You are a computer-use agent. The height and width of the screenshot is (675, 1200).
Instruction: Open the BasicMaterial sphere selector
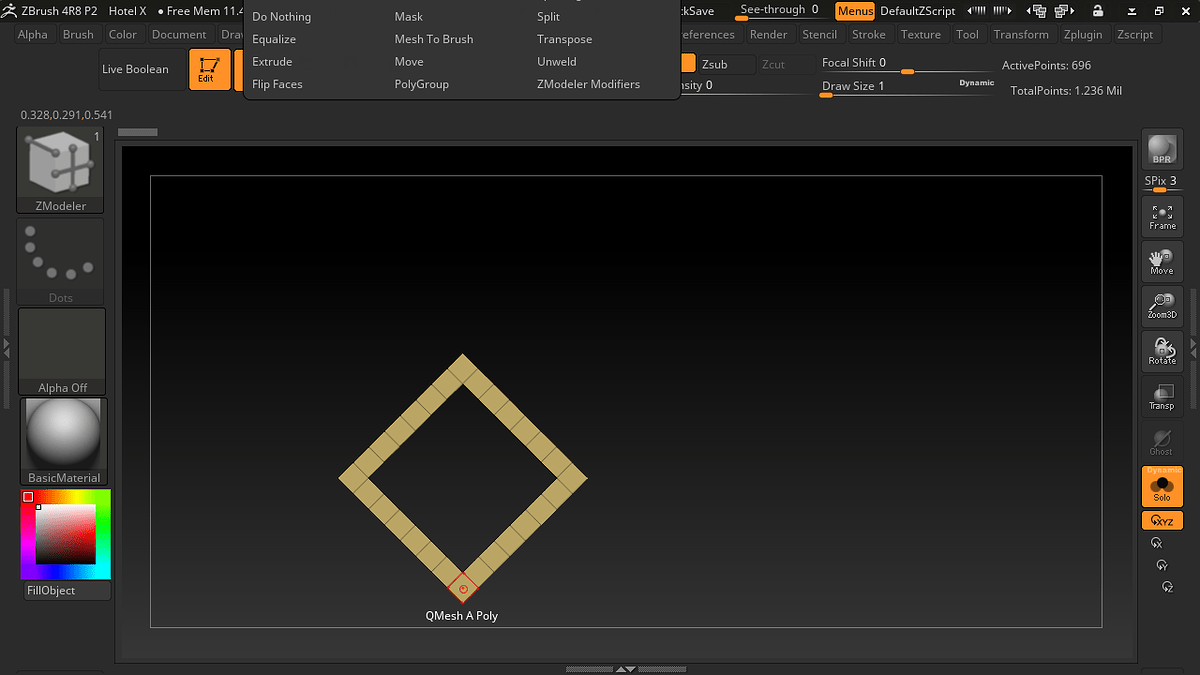64,442
